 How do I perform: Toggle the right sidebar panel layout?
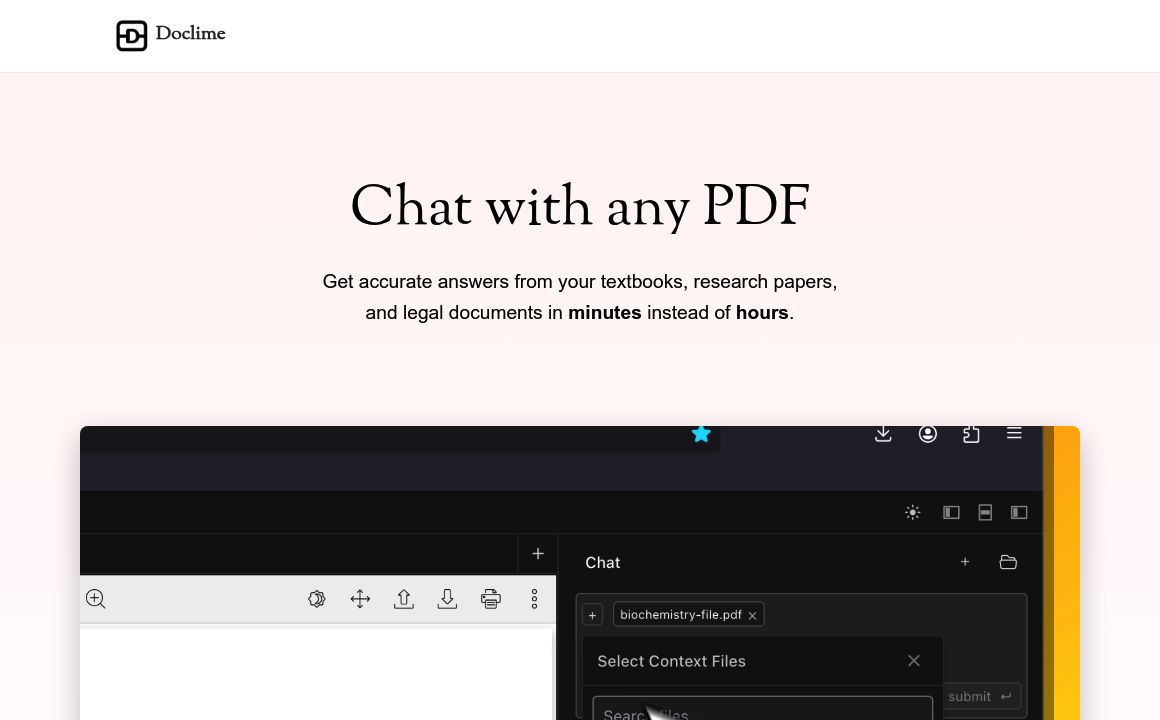[x=1019, y=512]
